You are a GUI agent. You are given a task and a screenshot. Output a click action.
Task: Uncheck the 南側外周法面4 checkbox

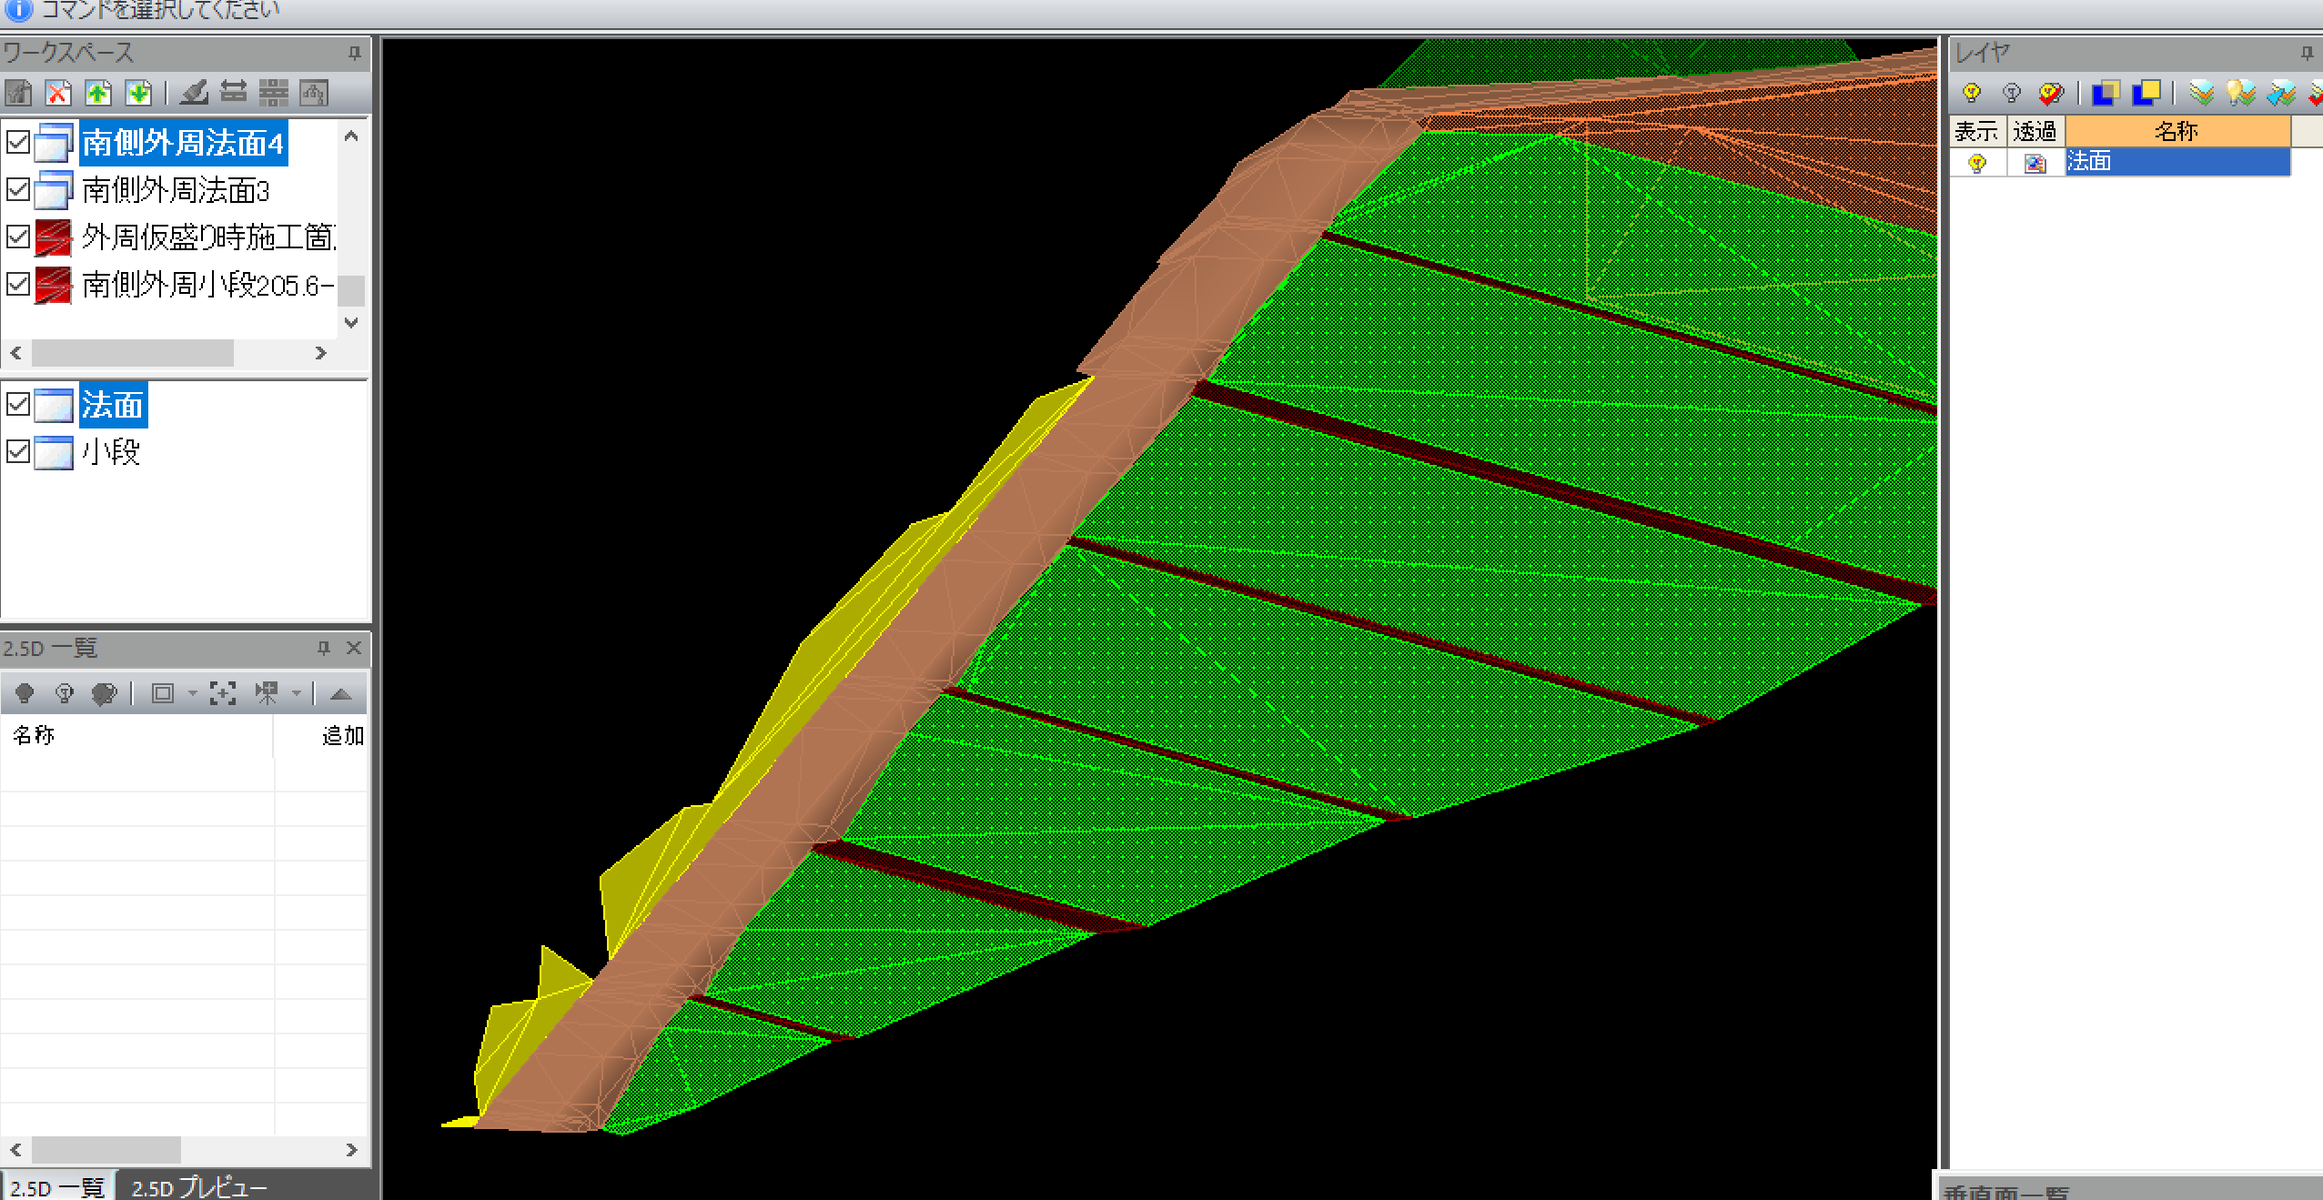(x=18, y=142)
